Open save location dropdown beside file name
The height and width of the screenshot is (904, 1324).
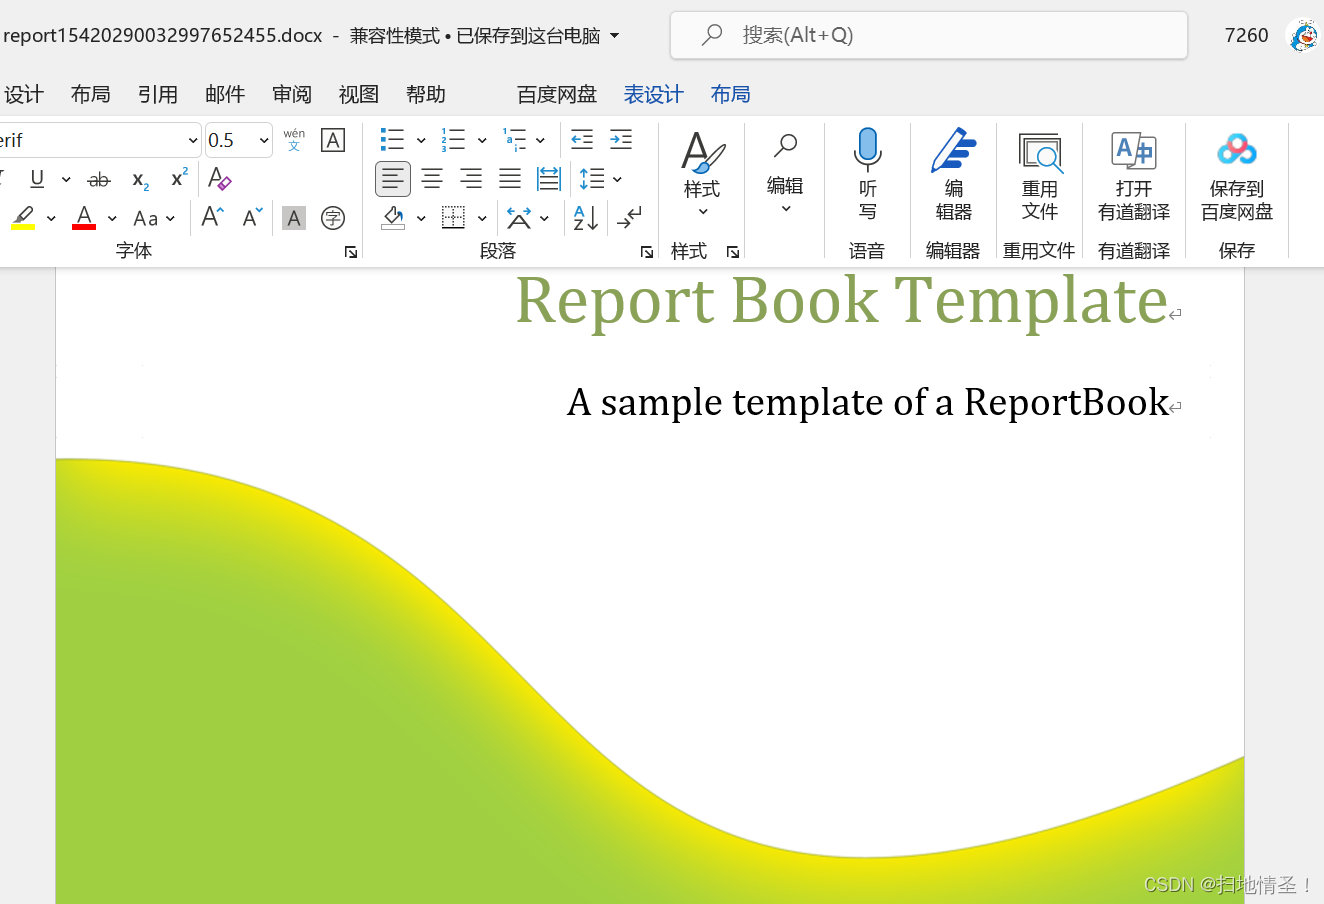pos(615,36)
